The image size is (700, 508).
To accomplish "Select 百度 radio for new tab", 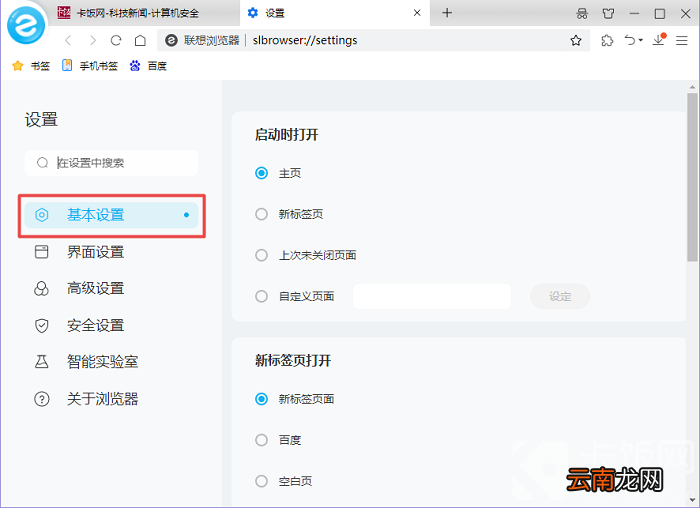I will [x=262, y=440].
